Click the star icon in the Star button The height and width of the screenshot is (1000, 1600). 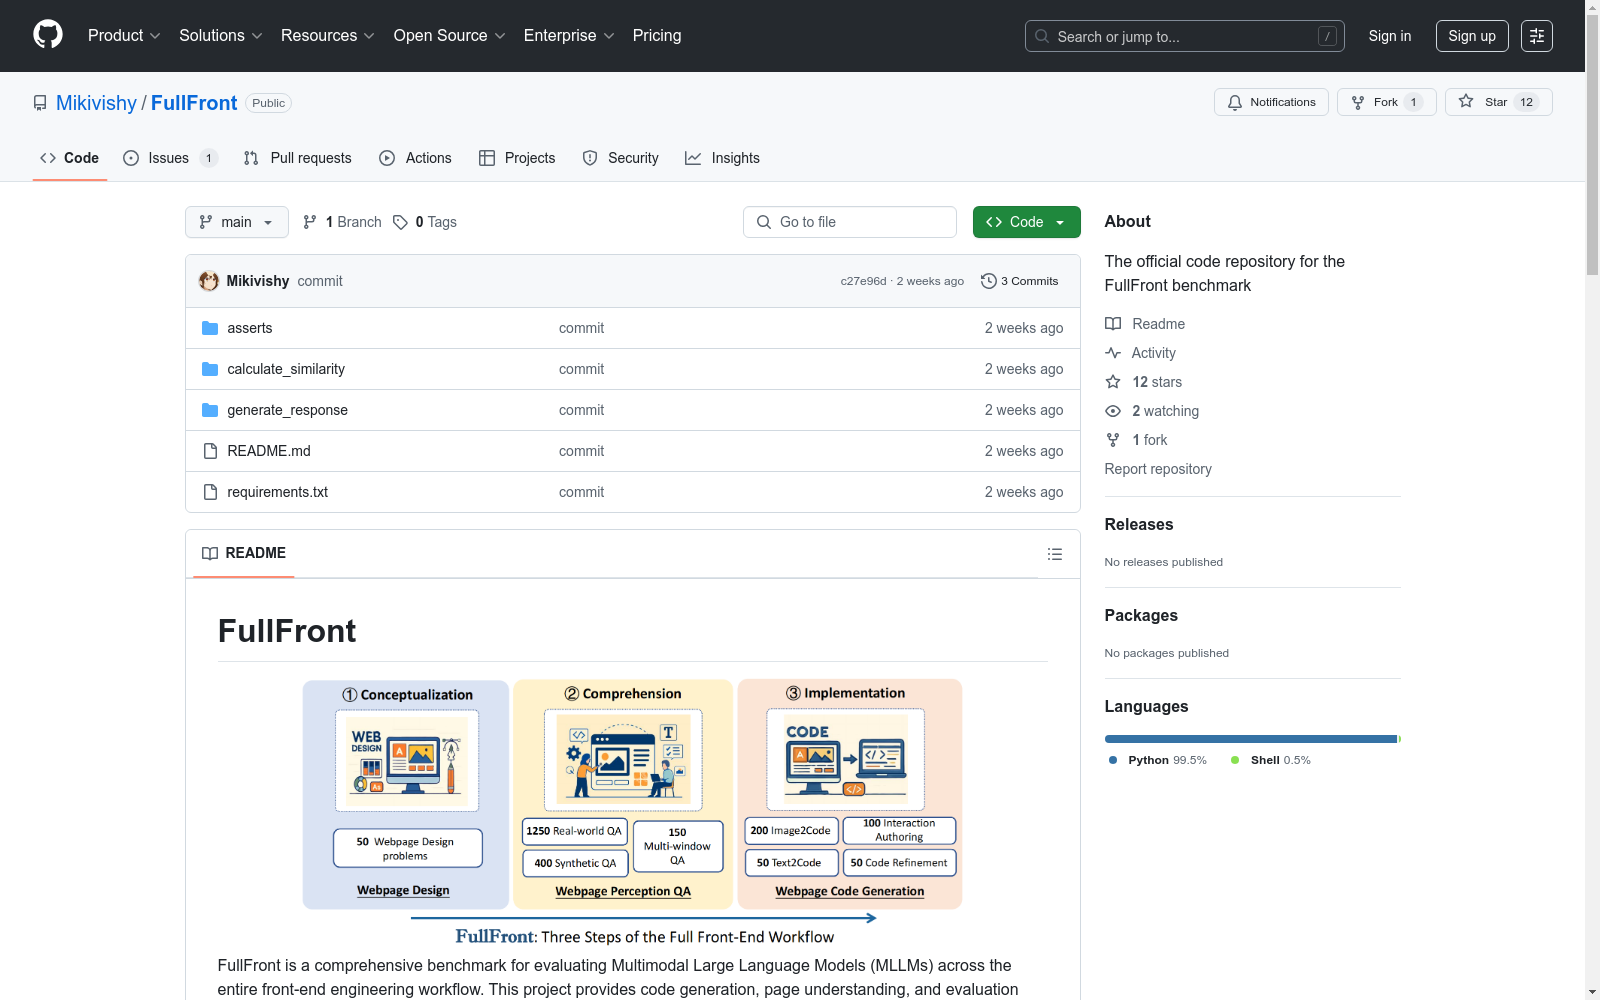coord(1466,101)
